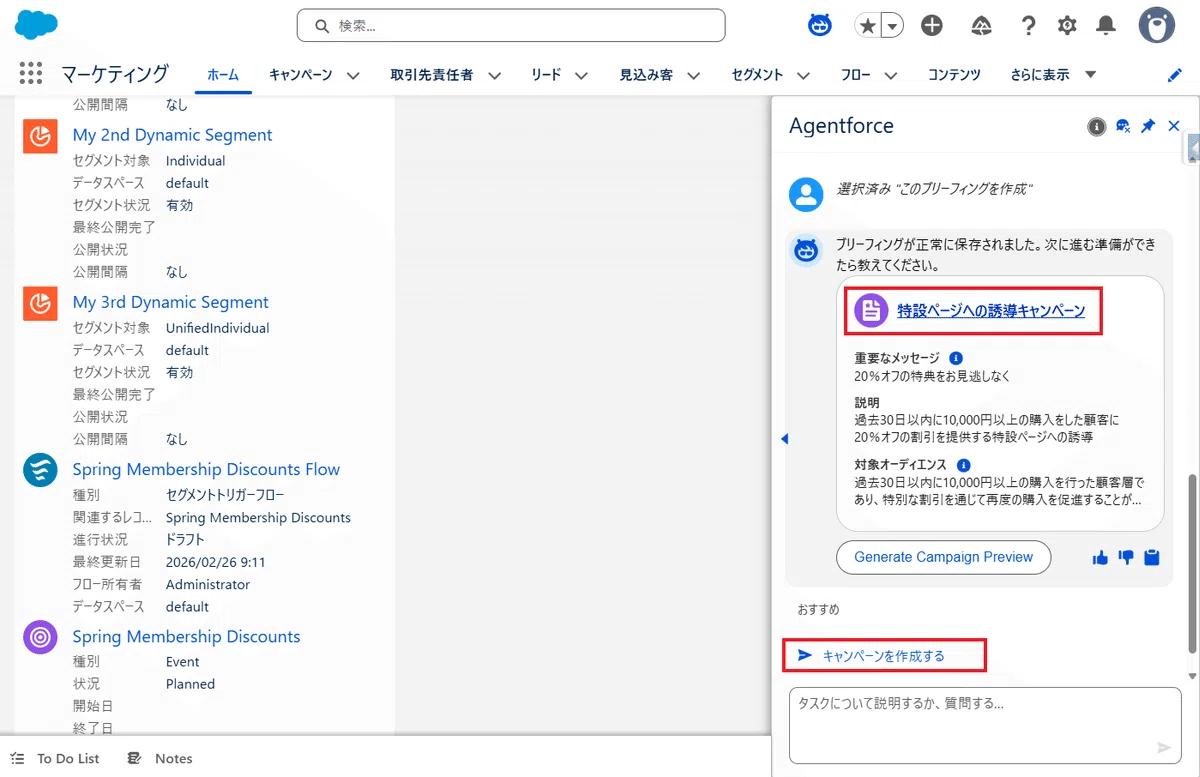Click the Salesforce cloud logo

[x=36, y=24]
